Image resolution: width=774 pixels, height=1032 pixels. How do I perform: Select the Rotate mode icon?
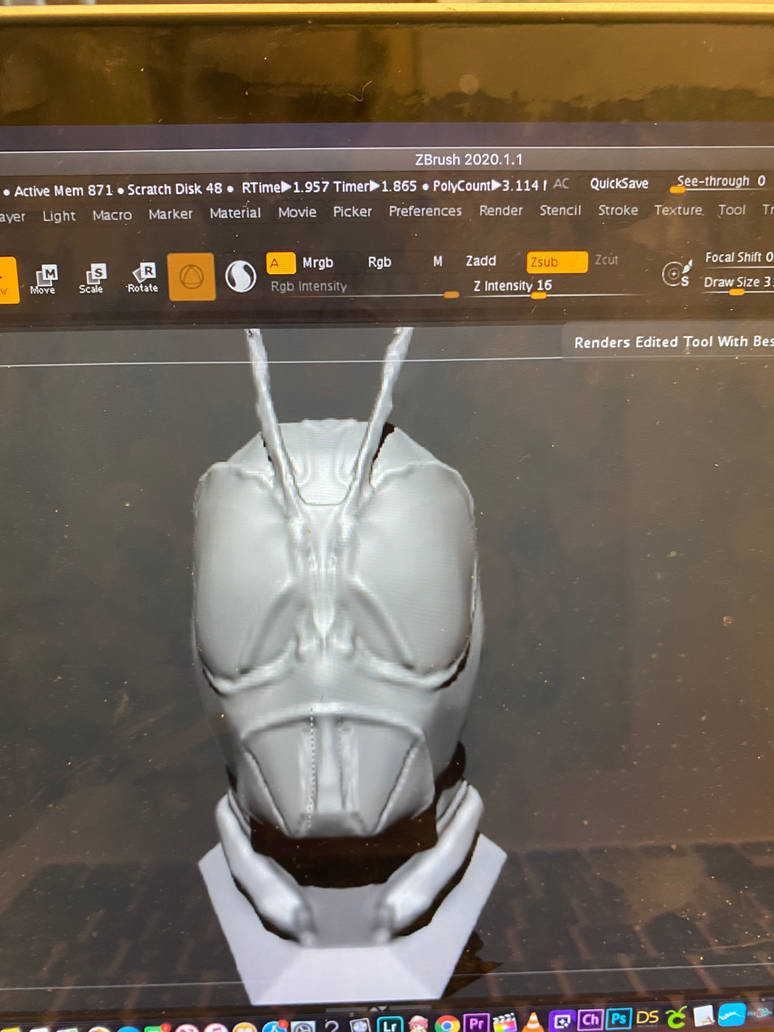pos(143,278)
